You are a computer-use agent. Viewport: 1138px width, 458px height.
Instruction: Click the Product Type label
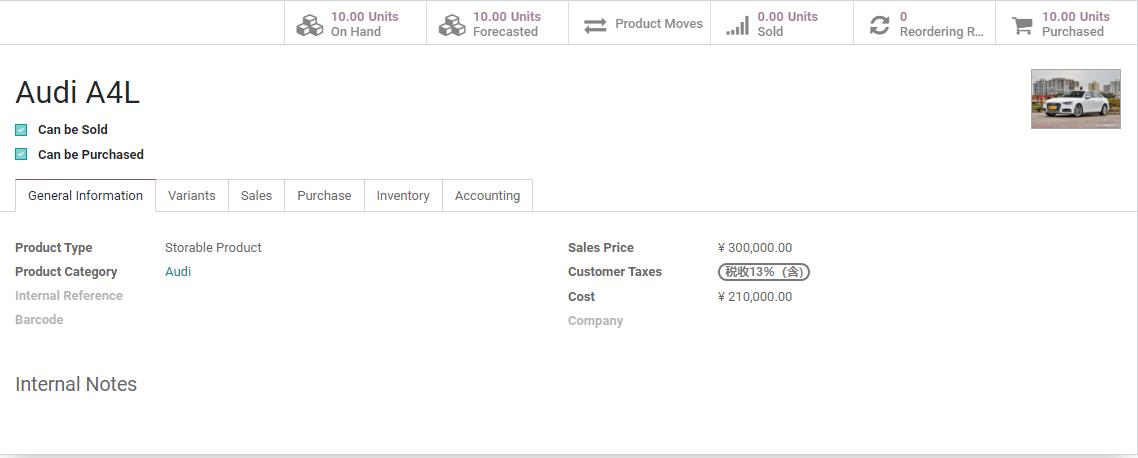54,248
